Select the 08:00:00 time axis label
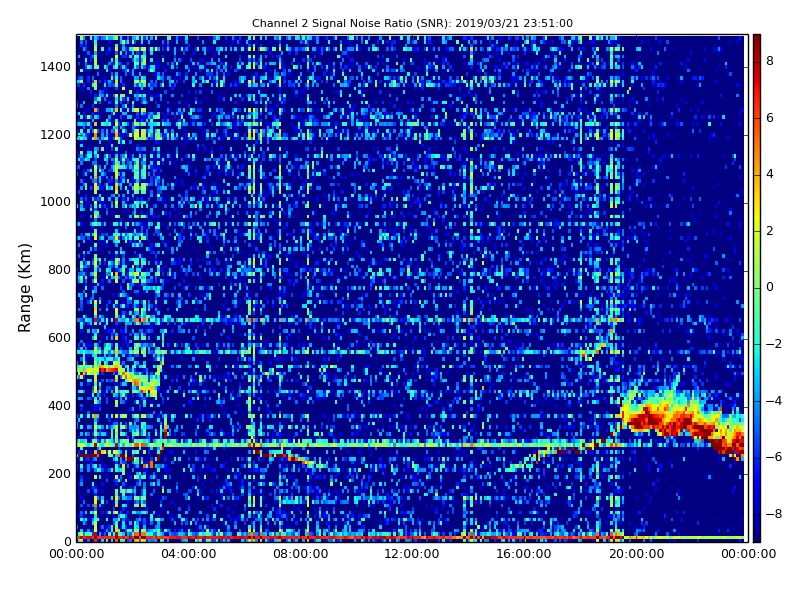The width and height of the screenshot is (800, 600). coord(301,554)
